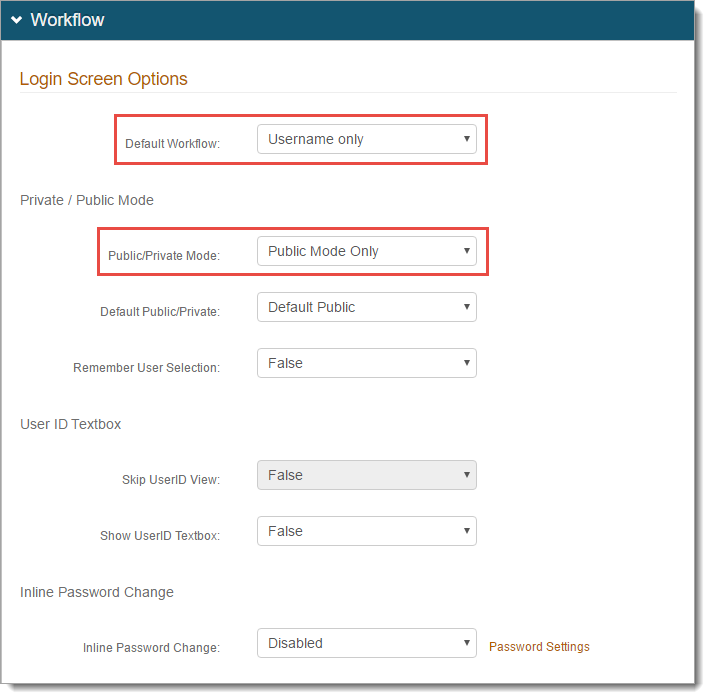The image size is (710, 699).
Task: Click the "Inline Password Change:" field label with colon
Action: point(151,648)
